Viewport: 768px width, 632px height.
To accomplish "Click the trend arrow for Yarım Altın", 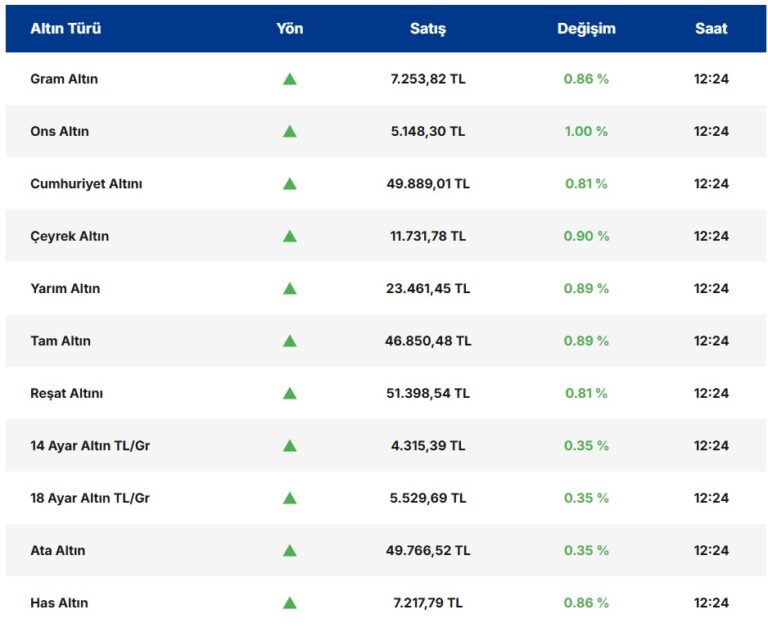I will pyautogui.click(x=289, y=289).
